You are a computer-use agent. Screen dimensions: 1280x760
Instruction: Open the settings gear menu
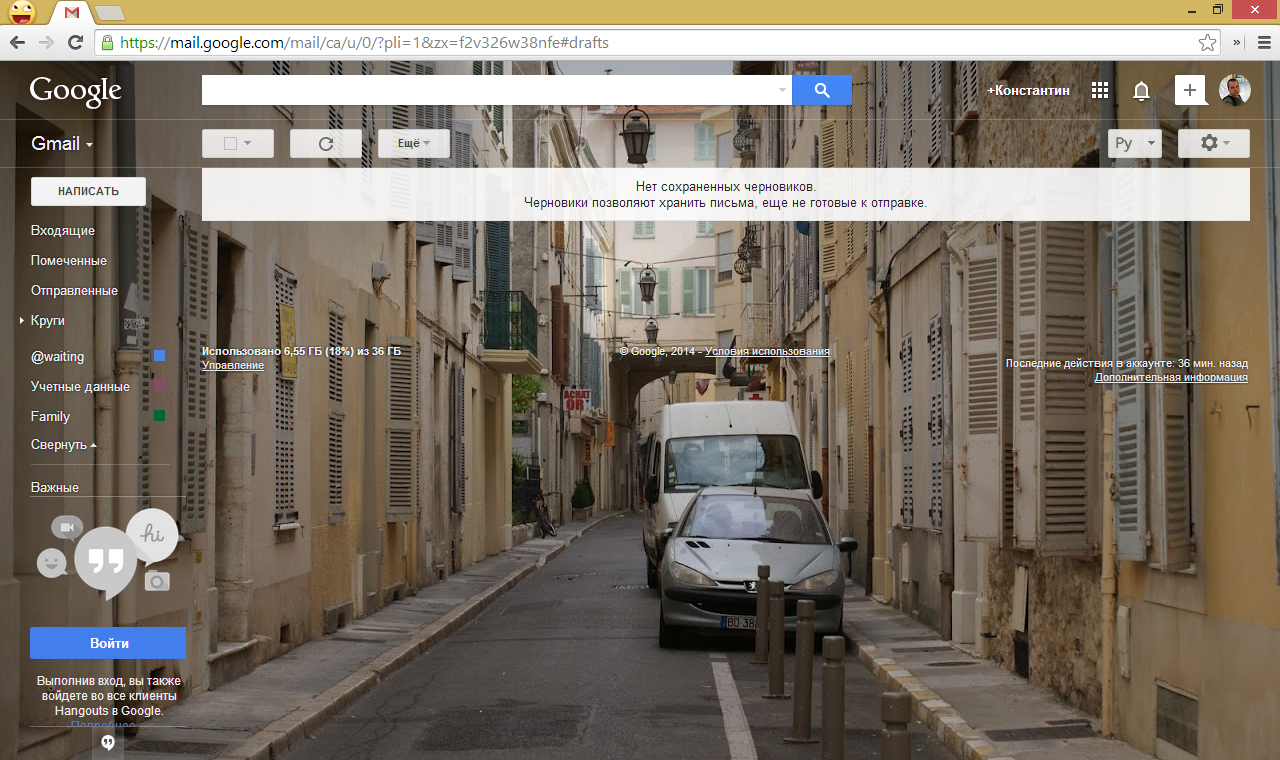pos(1213,143)
